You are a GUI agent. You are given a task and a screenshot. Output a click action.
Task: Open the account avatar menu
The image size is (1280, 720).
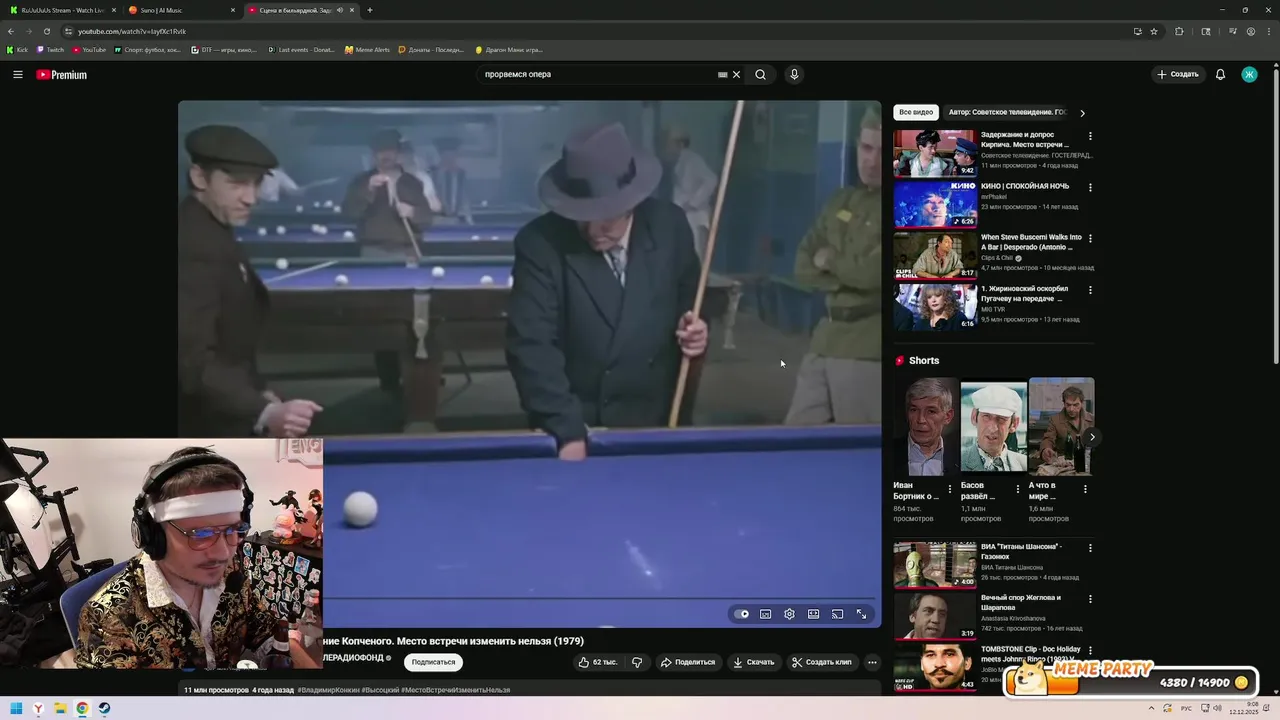[1249, 74]
